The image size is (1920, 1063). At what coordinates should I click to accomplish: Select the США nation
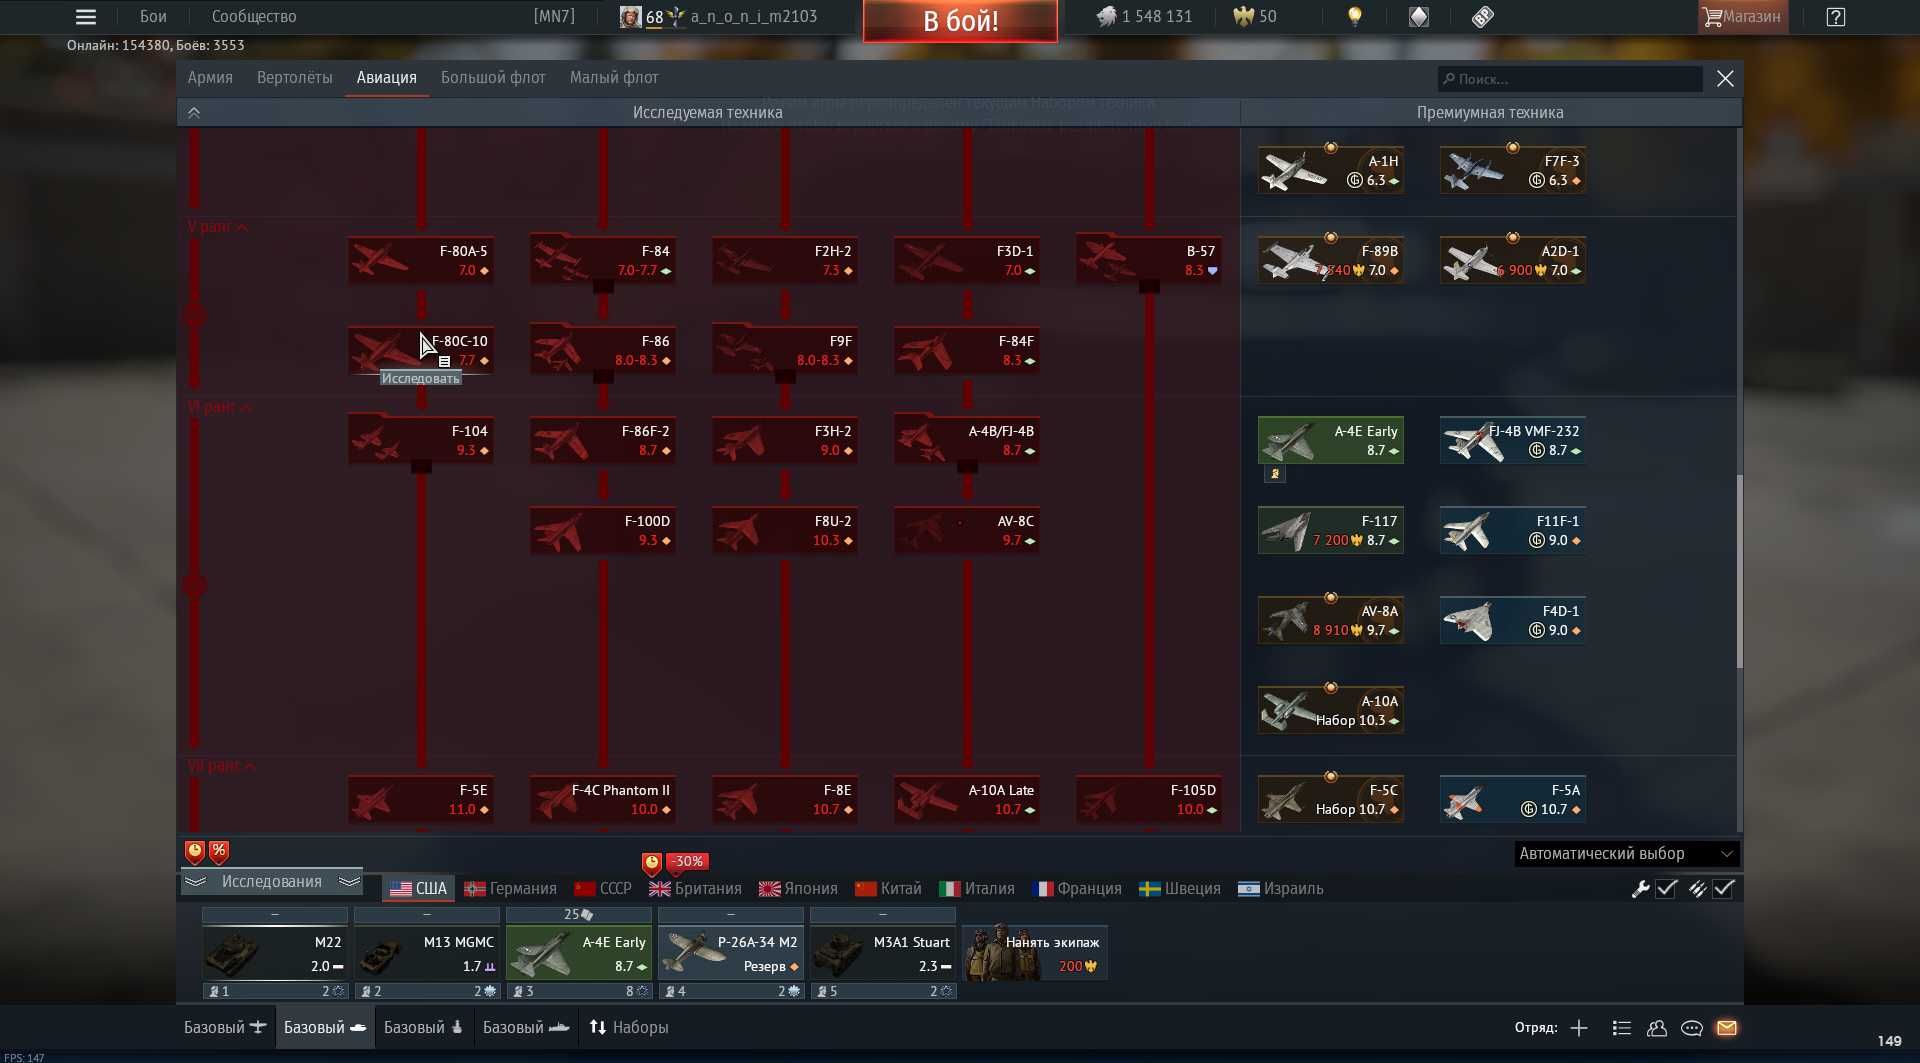[x=419, y=889]
